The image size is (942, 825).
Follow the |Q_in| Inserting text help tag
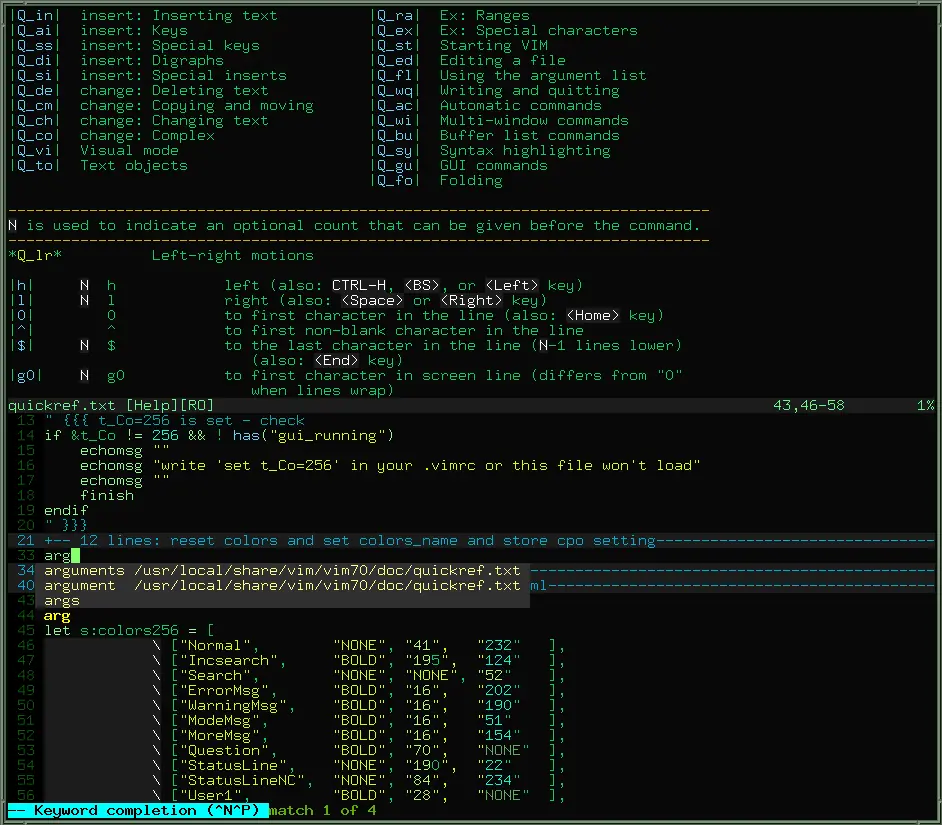point(35,16)
